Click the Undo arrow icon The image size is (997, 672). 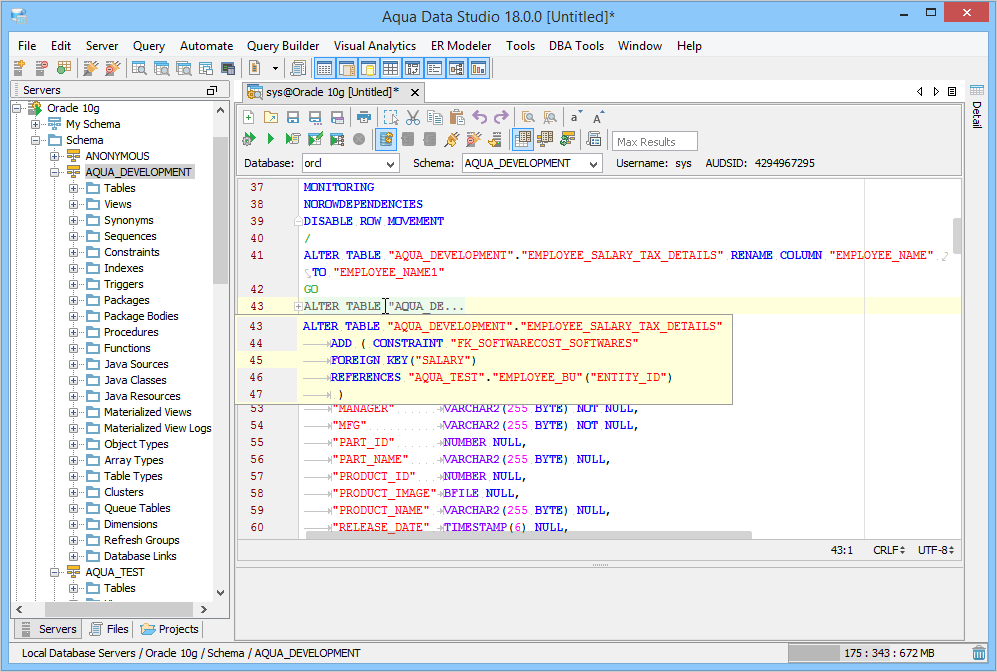[x=480, y=117]
